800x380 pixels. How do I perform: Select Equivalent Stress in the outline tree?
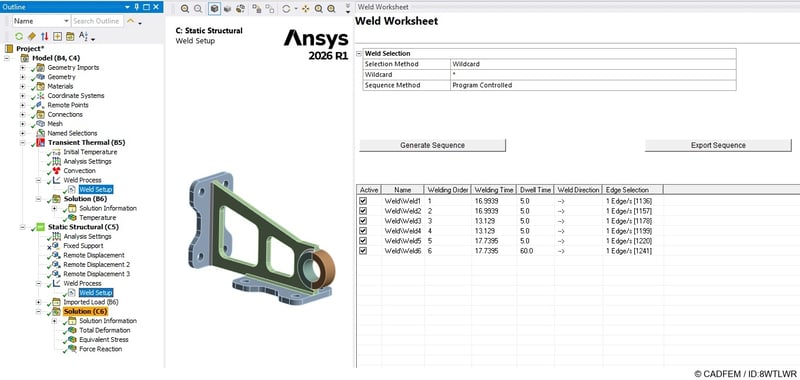click(x=104, y=339)
